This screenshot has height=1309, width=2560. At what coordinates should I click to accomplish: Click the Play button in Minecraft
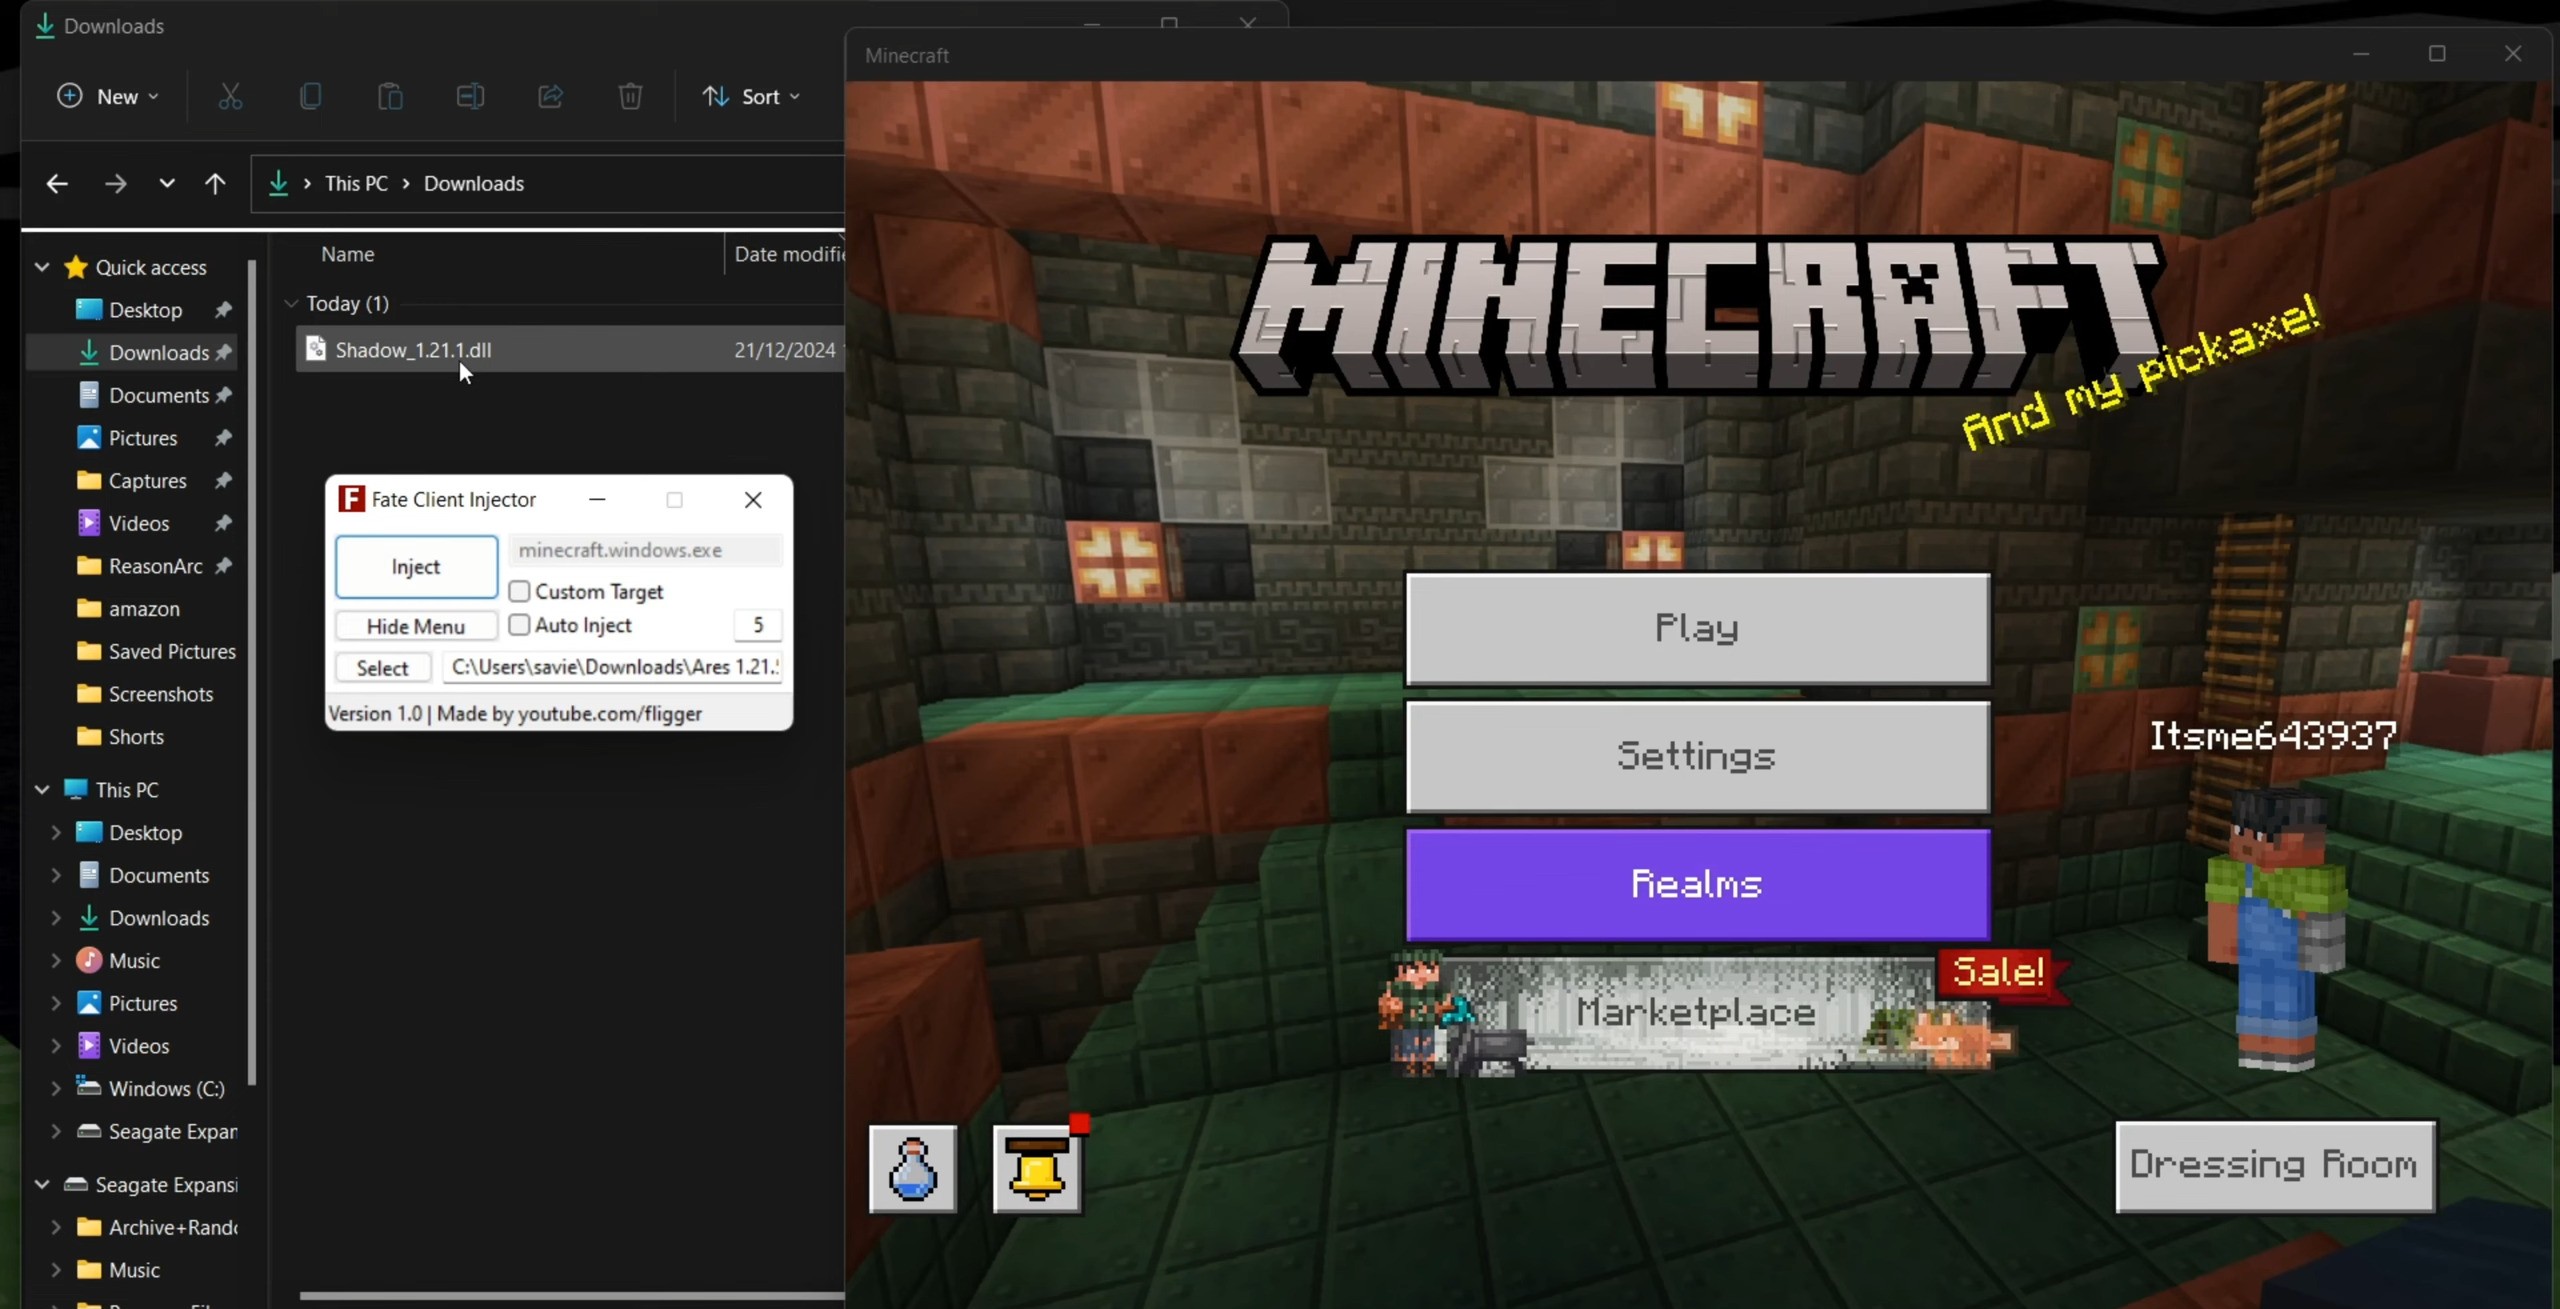pyautogui.click(x=1697, y=629)
